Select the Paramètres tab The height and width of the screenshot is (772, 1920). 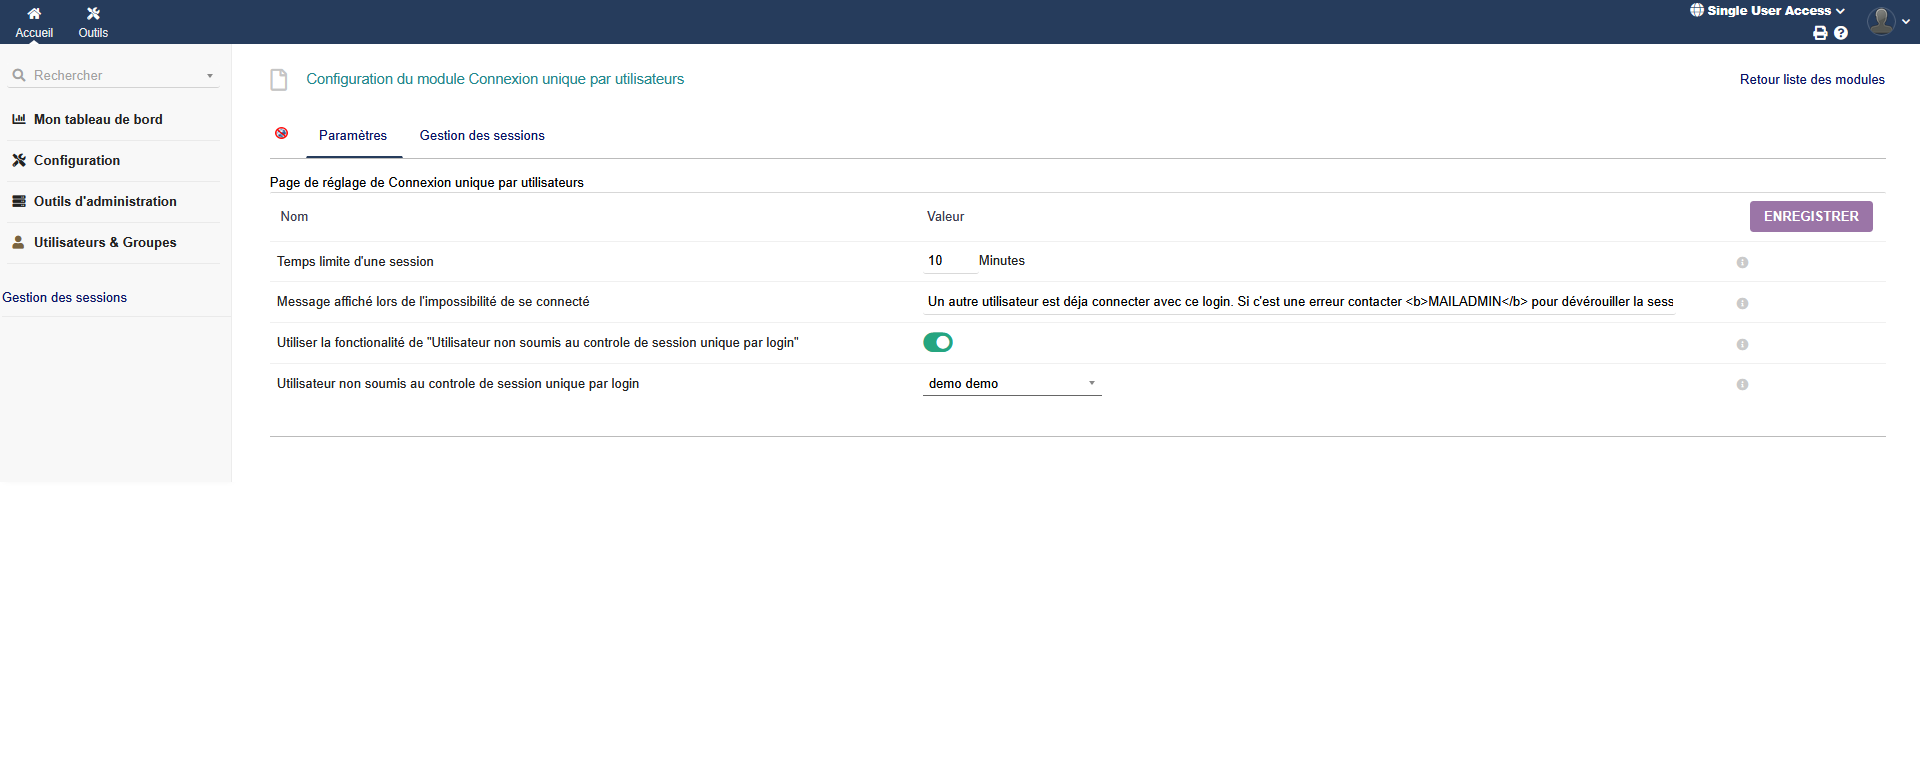[353, 136]
